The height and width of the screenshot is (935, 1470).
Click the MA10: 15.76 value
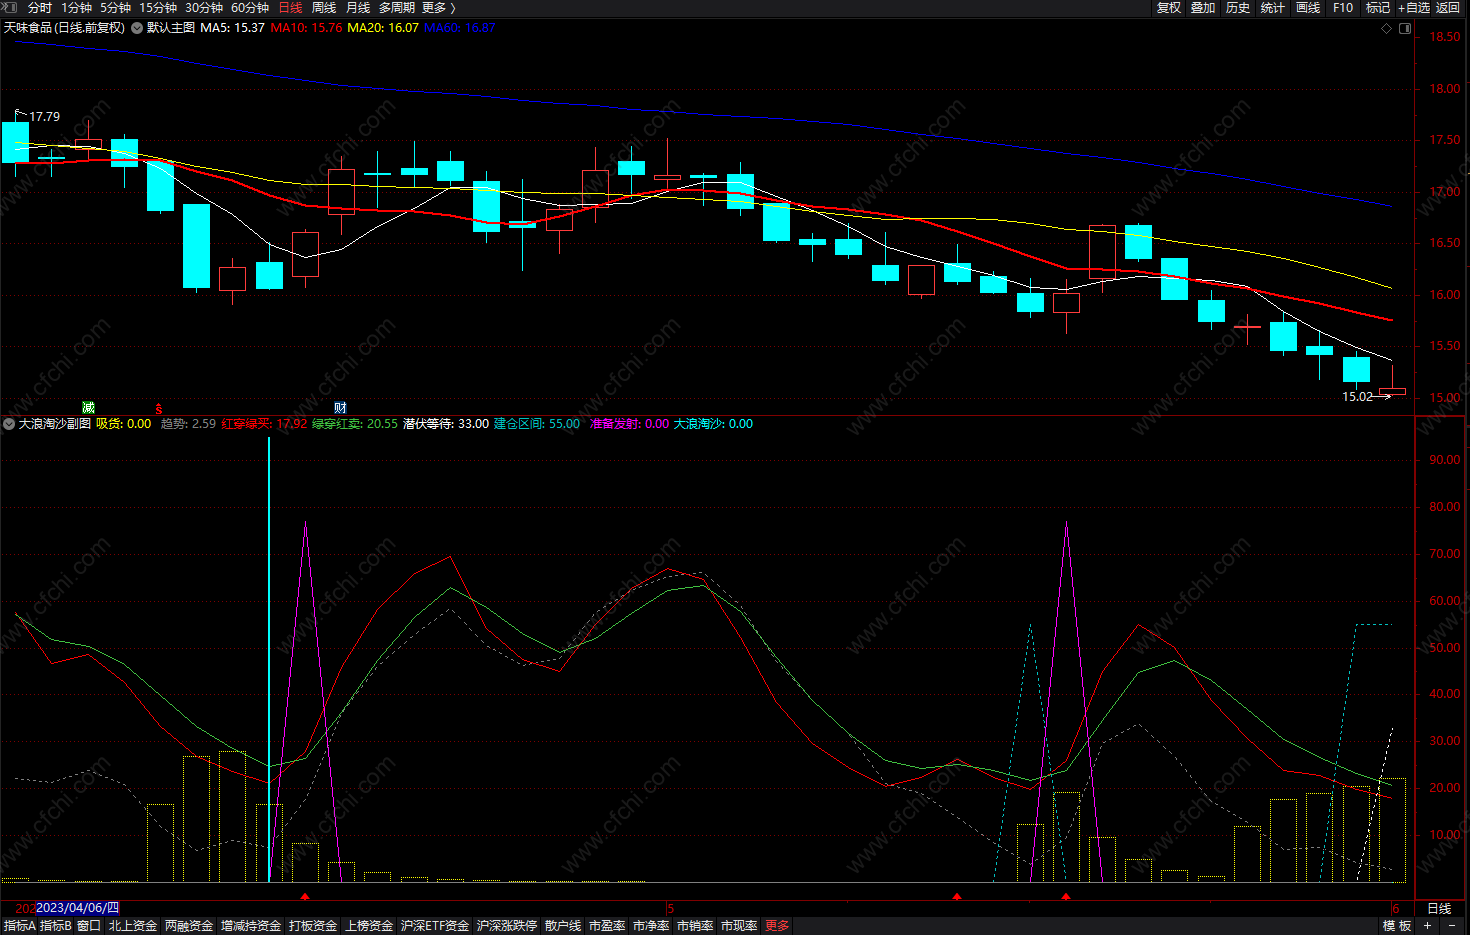pos(306,28)
